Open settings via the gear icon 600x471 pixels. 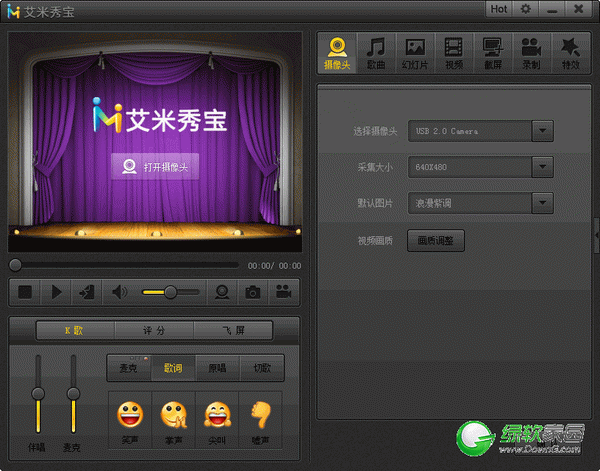tap(526, 9)
